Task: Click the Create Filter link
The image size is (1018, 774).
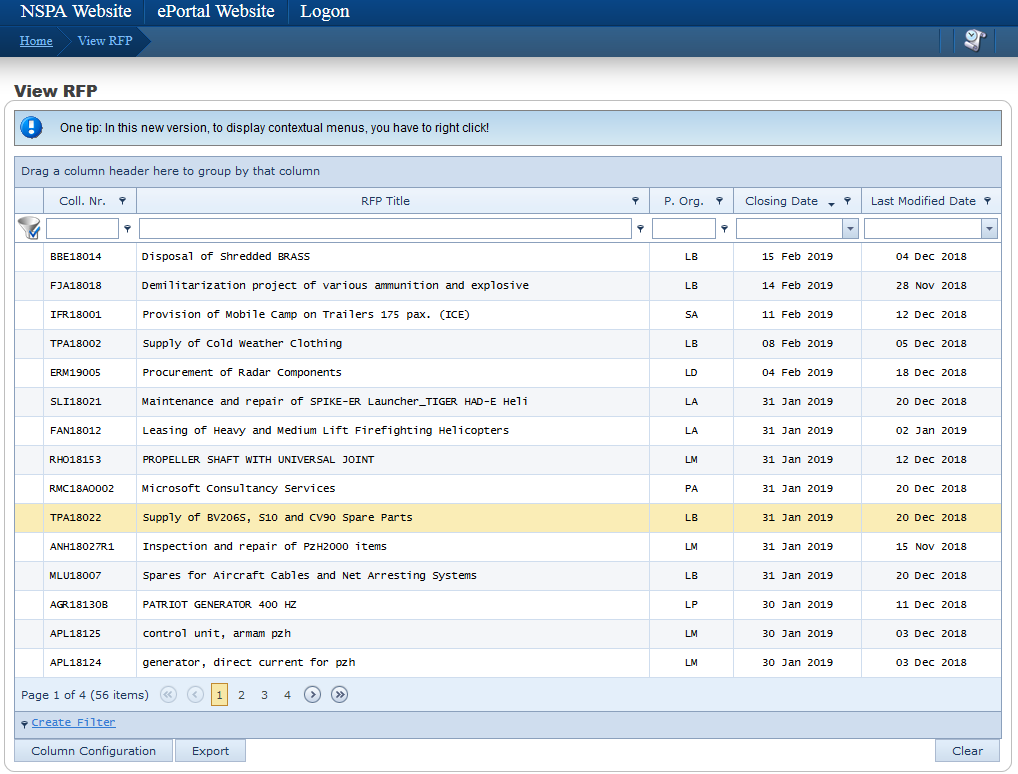Action: 73,722
